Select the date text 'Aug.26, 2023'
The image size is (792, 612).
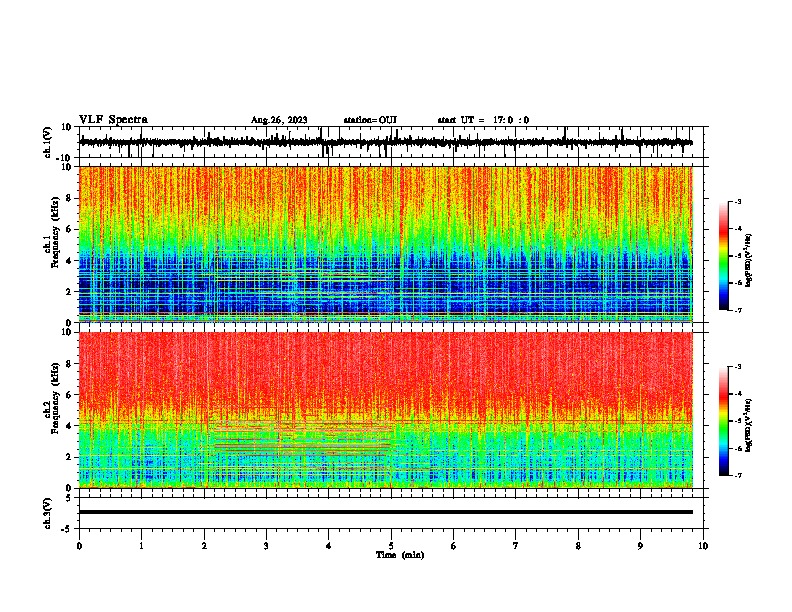coord(279,120)
